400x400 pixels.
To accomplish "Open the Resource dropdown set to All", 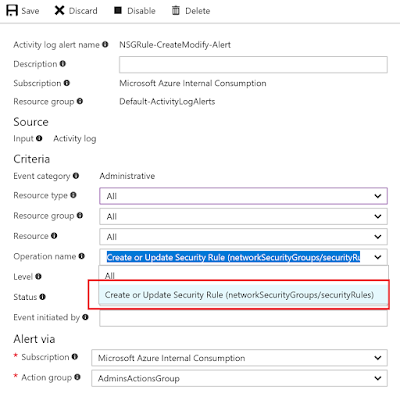I will pos(243,237).
